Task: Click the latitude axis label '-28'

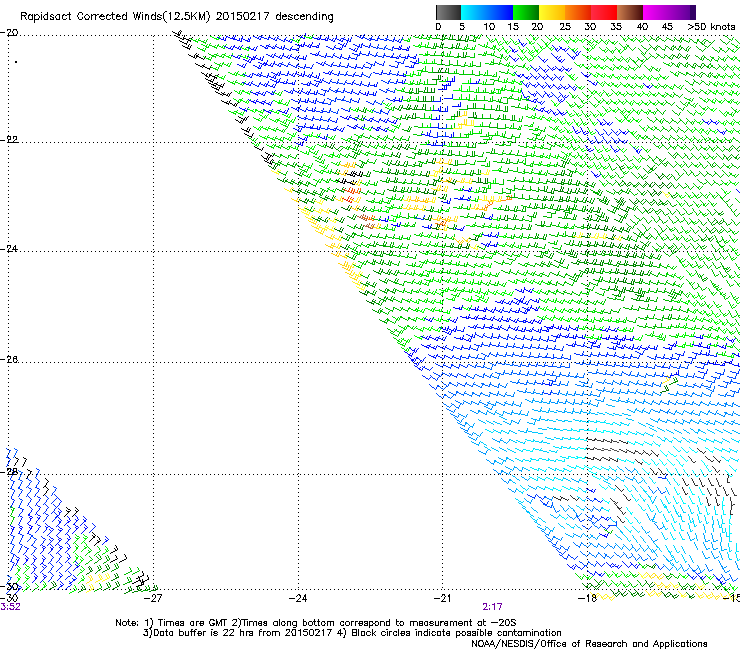Action: point(9,472)
